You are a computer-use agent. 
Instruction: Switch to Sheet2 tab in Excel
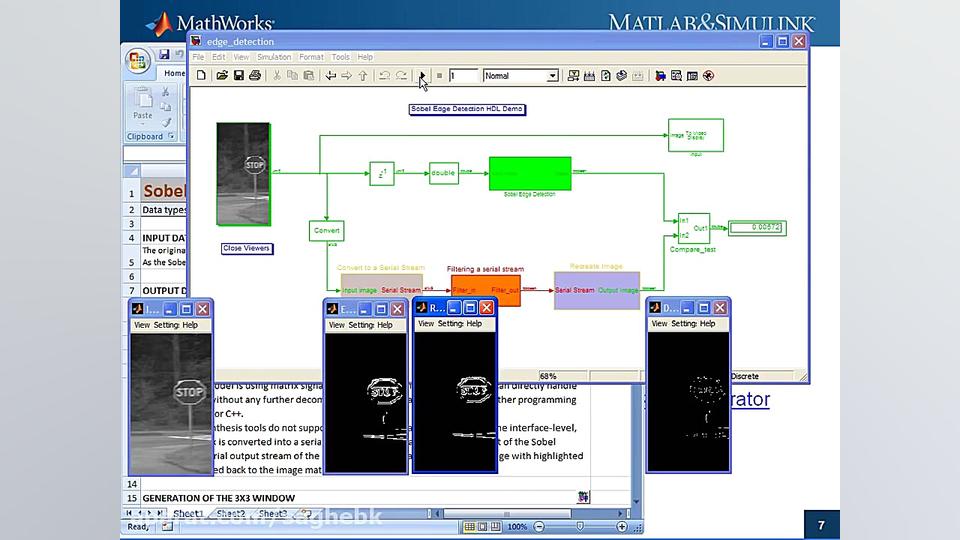pyautogui.click(x=230, y=513)
